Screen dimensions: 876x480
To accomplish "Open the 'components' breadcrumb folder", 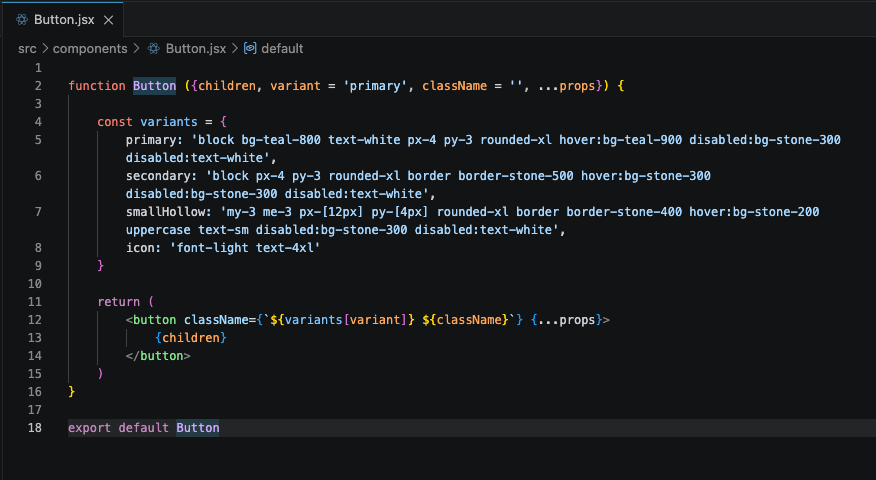I will [90, 49].
